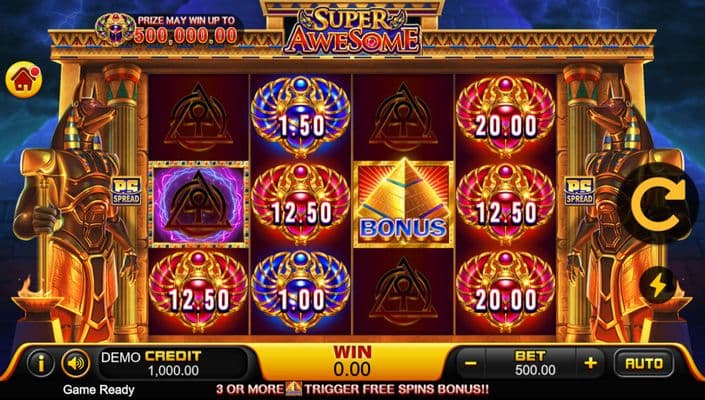Open the home menu icon
The width and height of the screenshot is (705, 400).
point(23,80)
